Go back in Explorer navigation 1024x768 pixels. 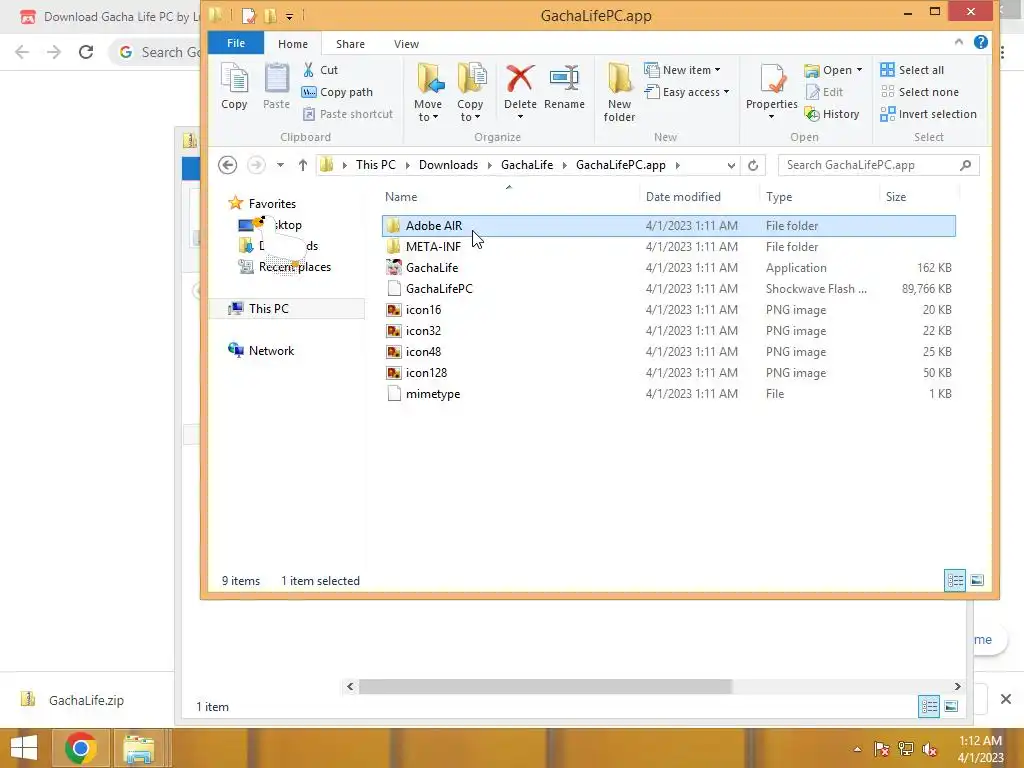click(x=227, y=165)
